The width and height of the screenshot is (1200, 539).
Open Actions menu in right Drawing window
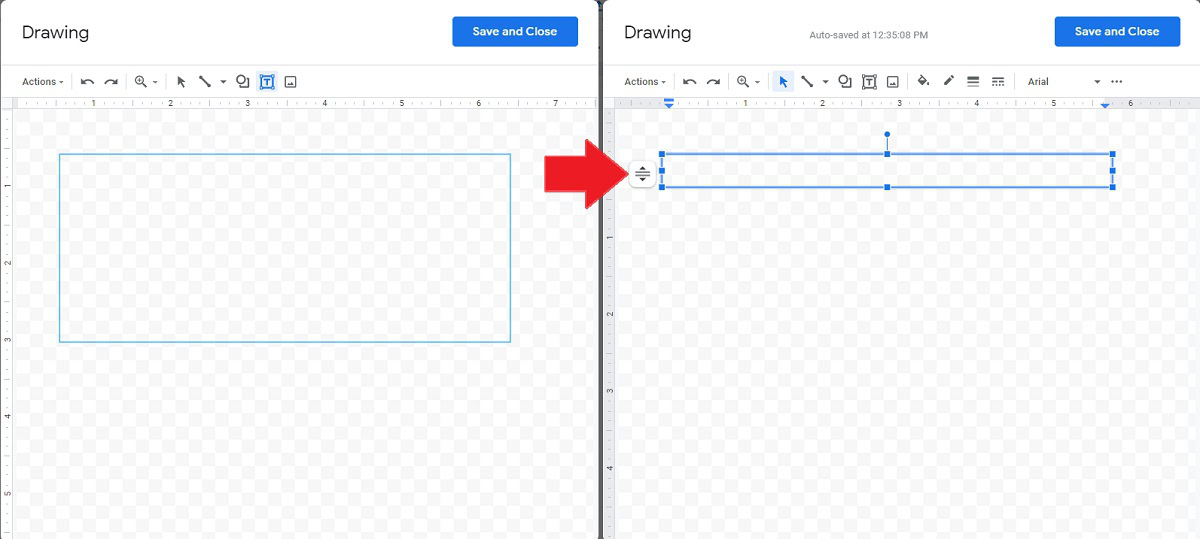(645, 82)
